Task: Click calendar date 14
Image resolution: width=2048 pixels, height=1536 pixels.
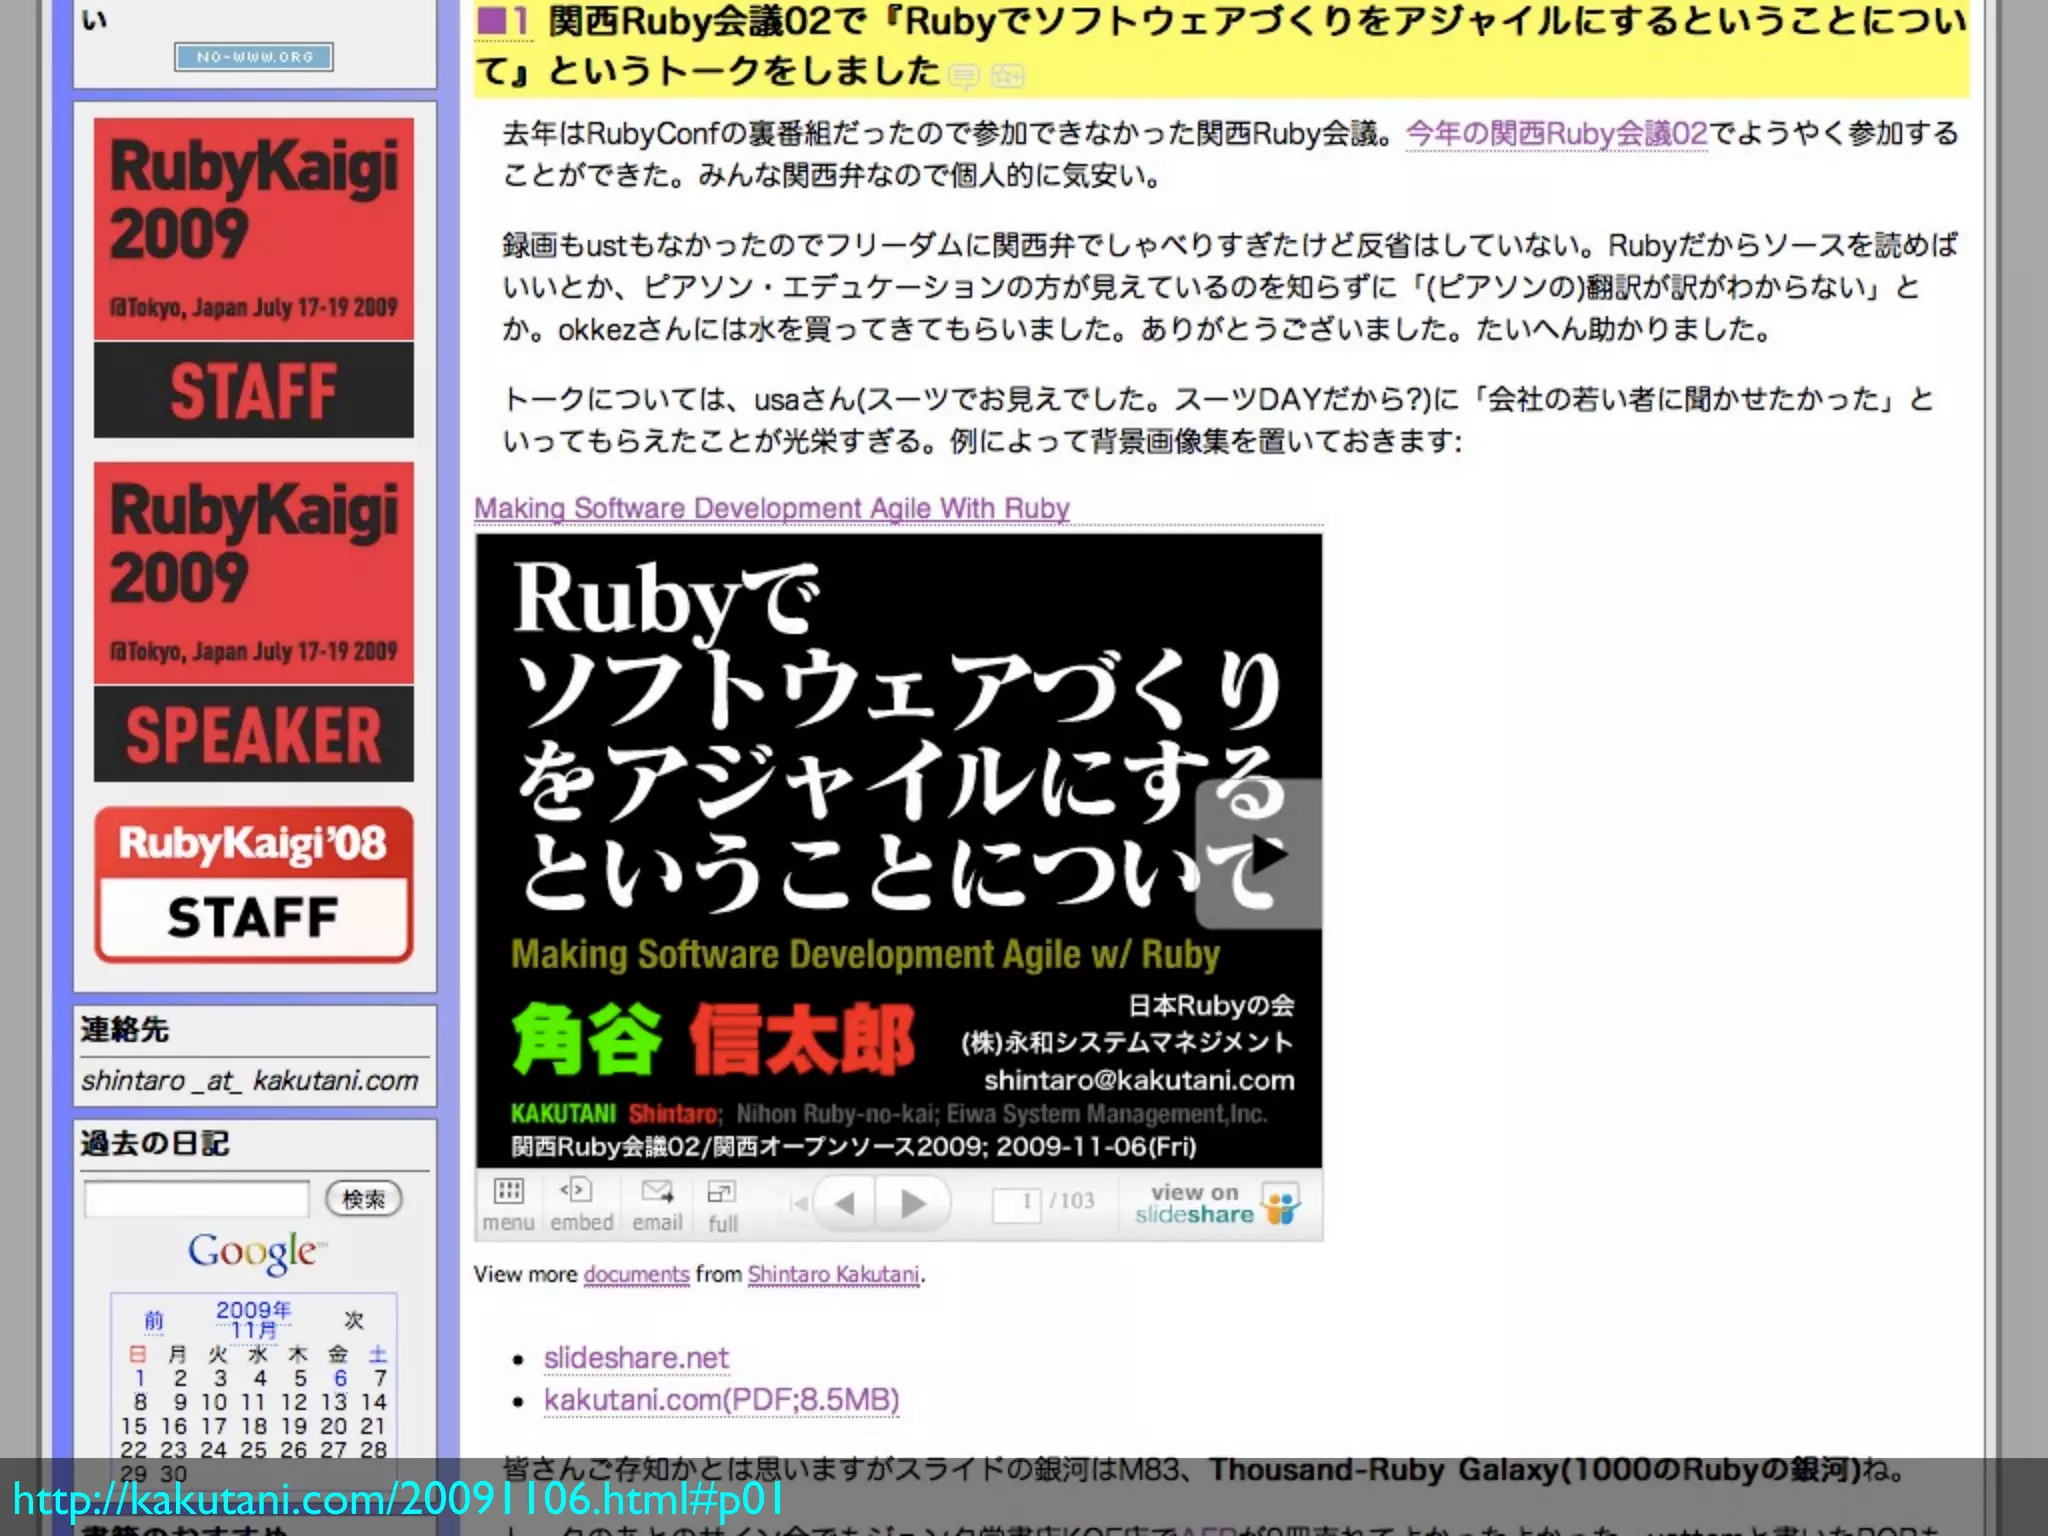Action: pos(373,1402)
